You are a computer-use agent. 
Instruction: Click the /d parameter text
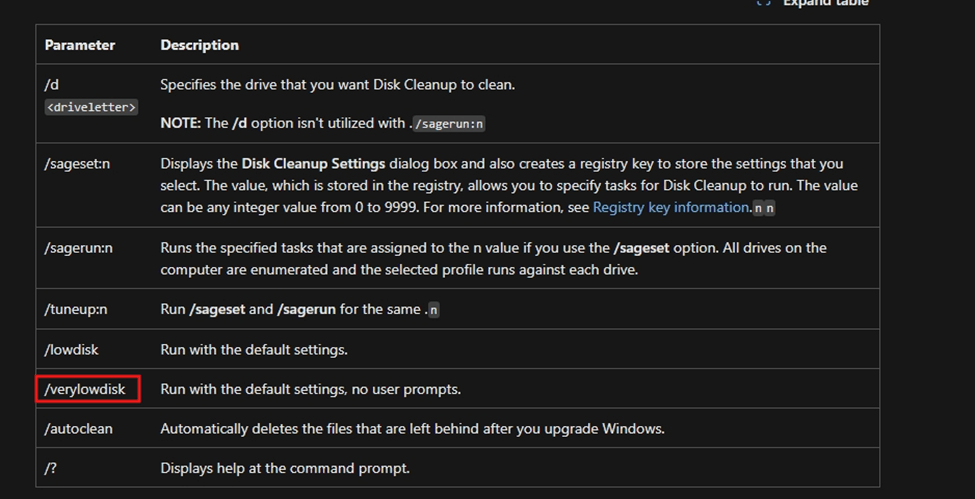coord(51,85)
